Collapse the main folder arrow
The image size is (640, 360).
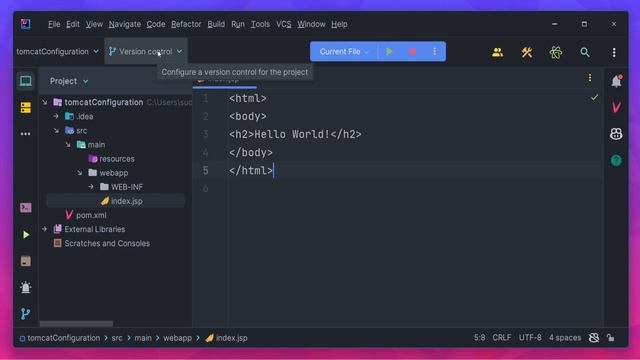68,144
